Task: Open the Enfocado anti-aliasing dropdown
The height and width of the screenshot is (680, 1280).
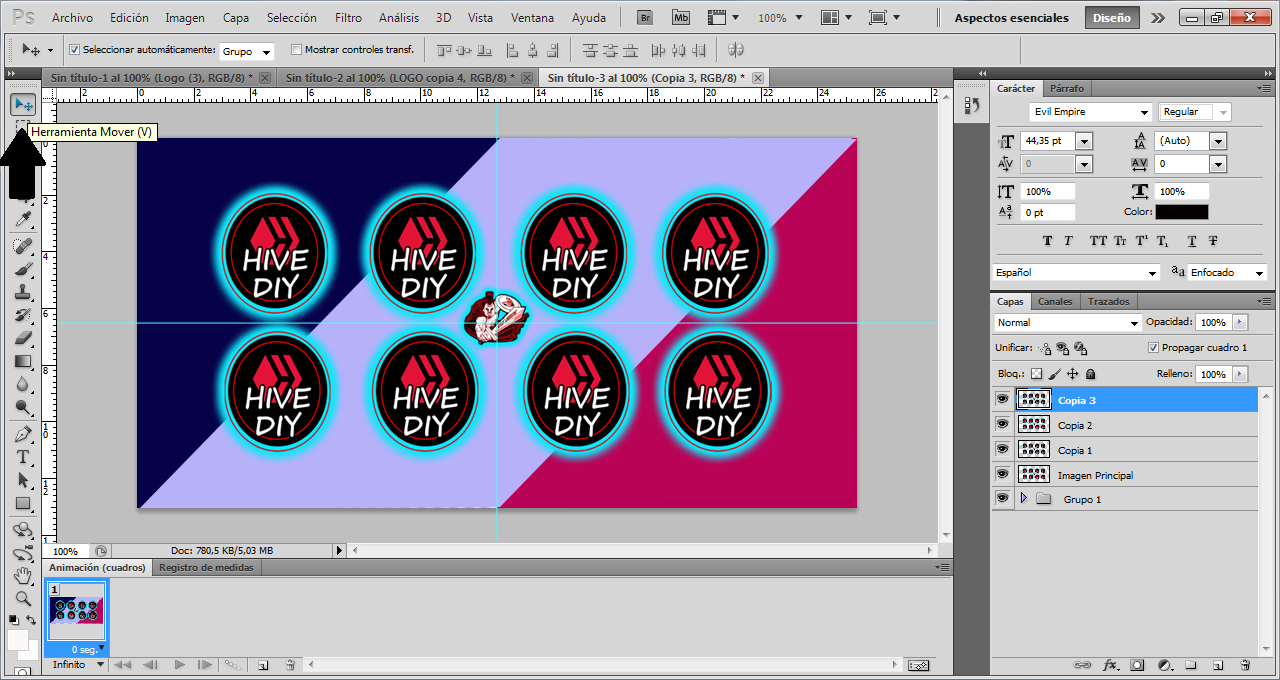Action: coord(1227,272)
